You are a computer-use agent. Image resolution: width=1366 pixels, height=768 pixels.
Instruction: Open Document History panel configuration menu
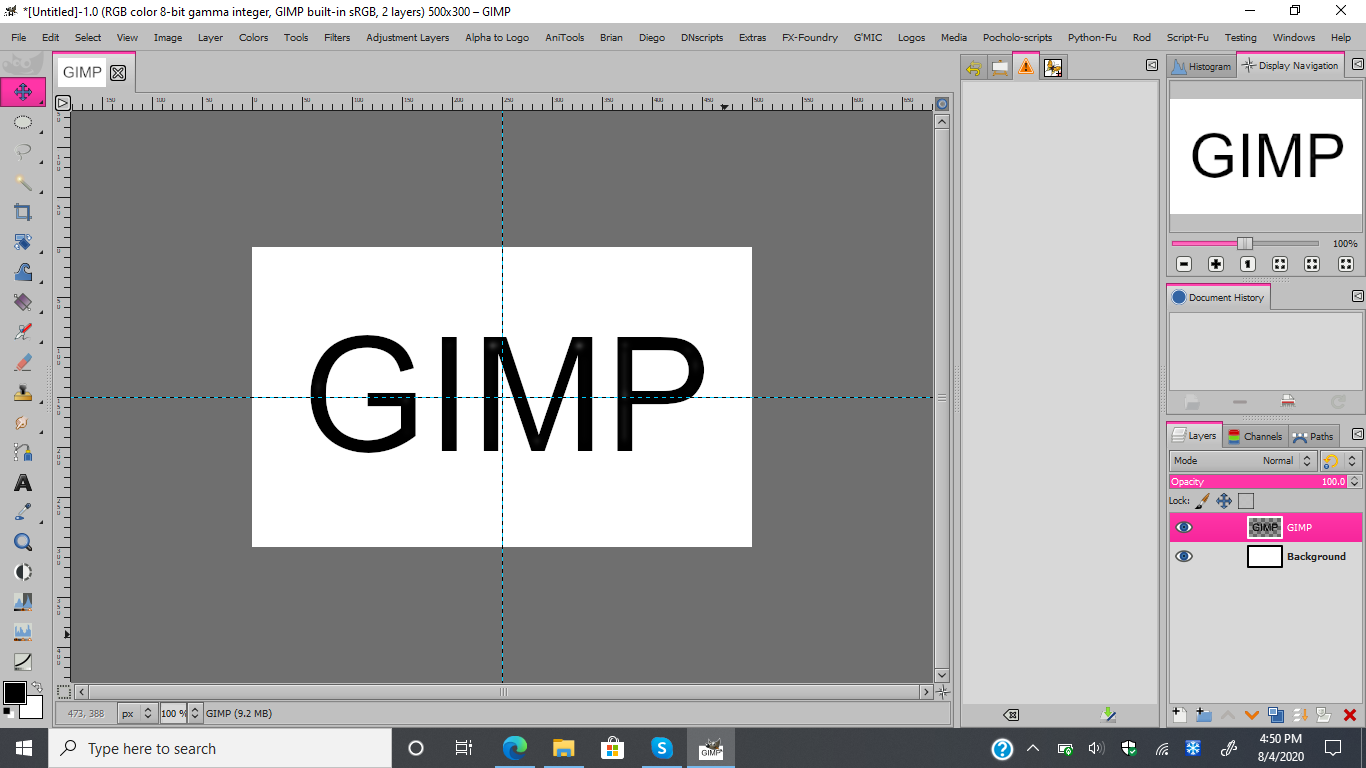click(x=1357, y=296)
